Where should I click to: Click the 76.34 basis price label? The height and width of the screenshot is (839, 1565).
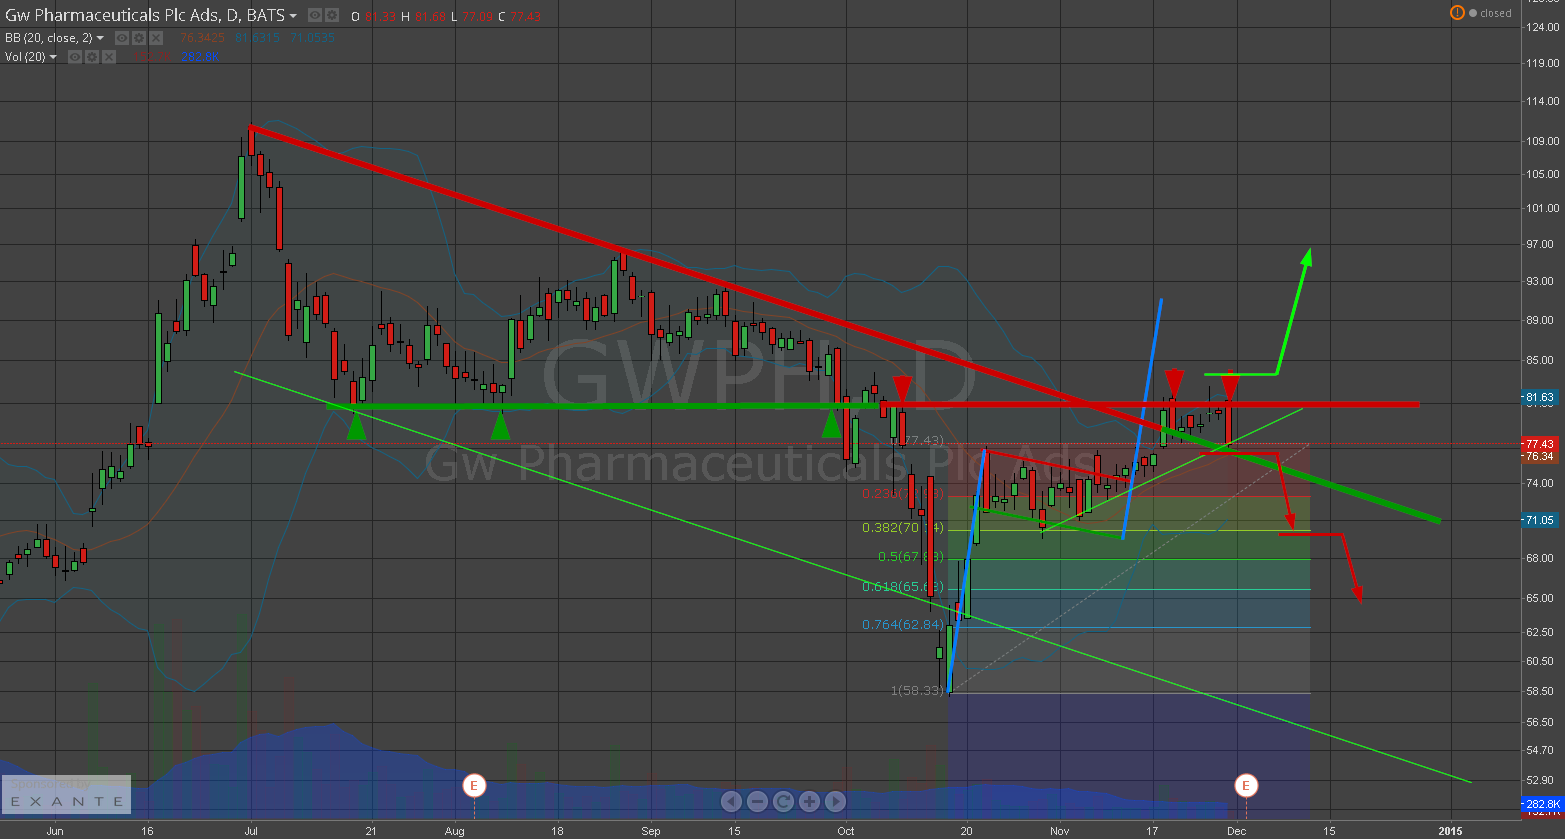(x=1541, y=456)
